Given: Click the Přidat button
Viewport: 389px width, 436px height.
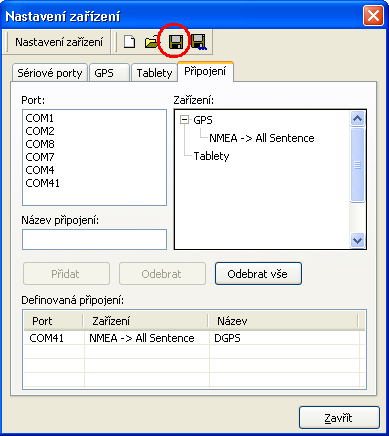Looking at the screenshot, I should pos(66,274).
